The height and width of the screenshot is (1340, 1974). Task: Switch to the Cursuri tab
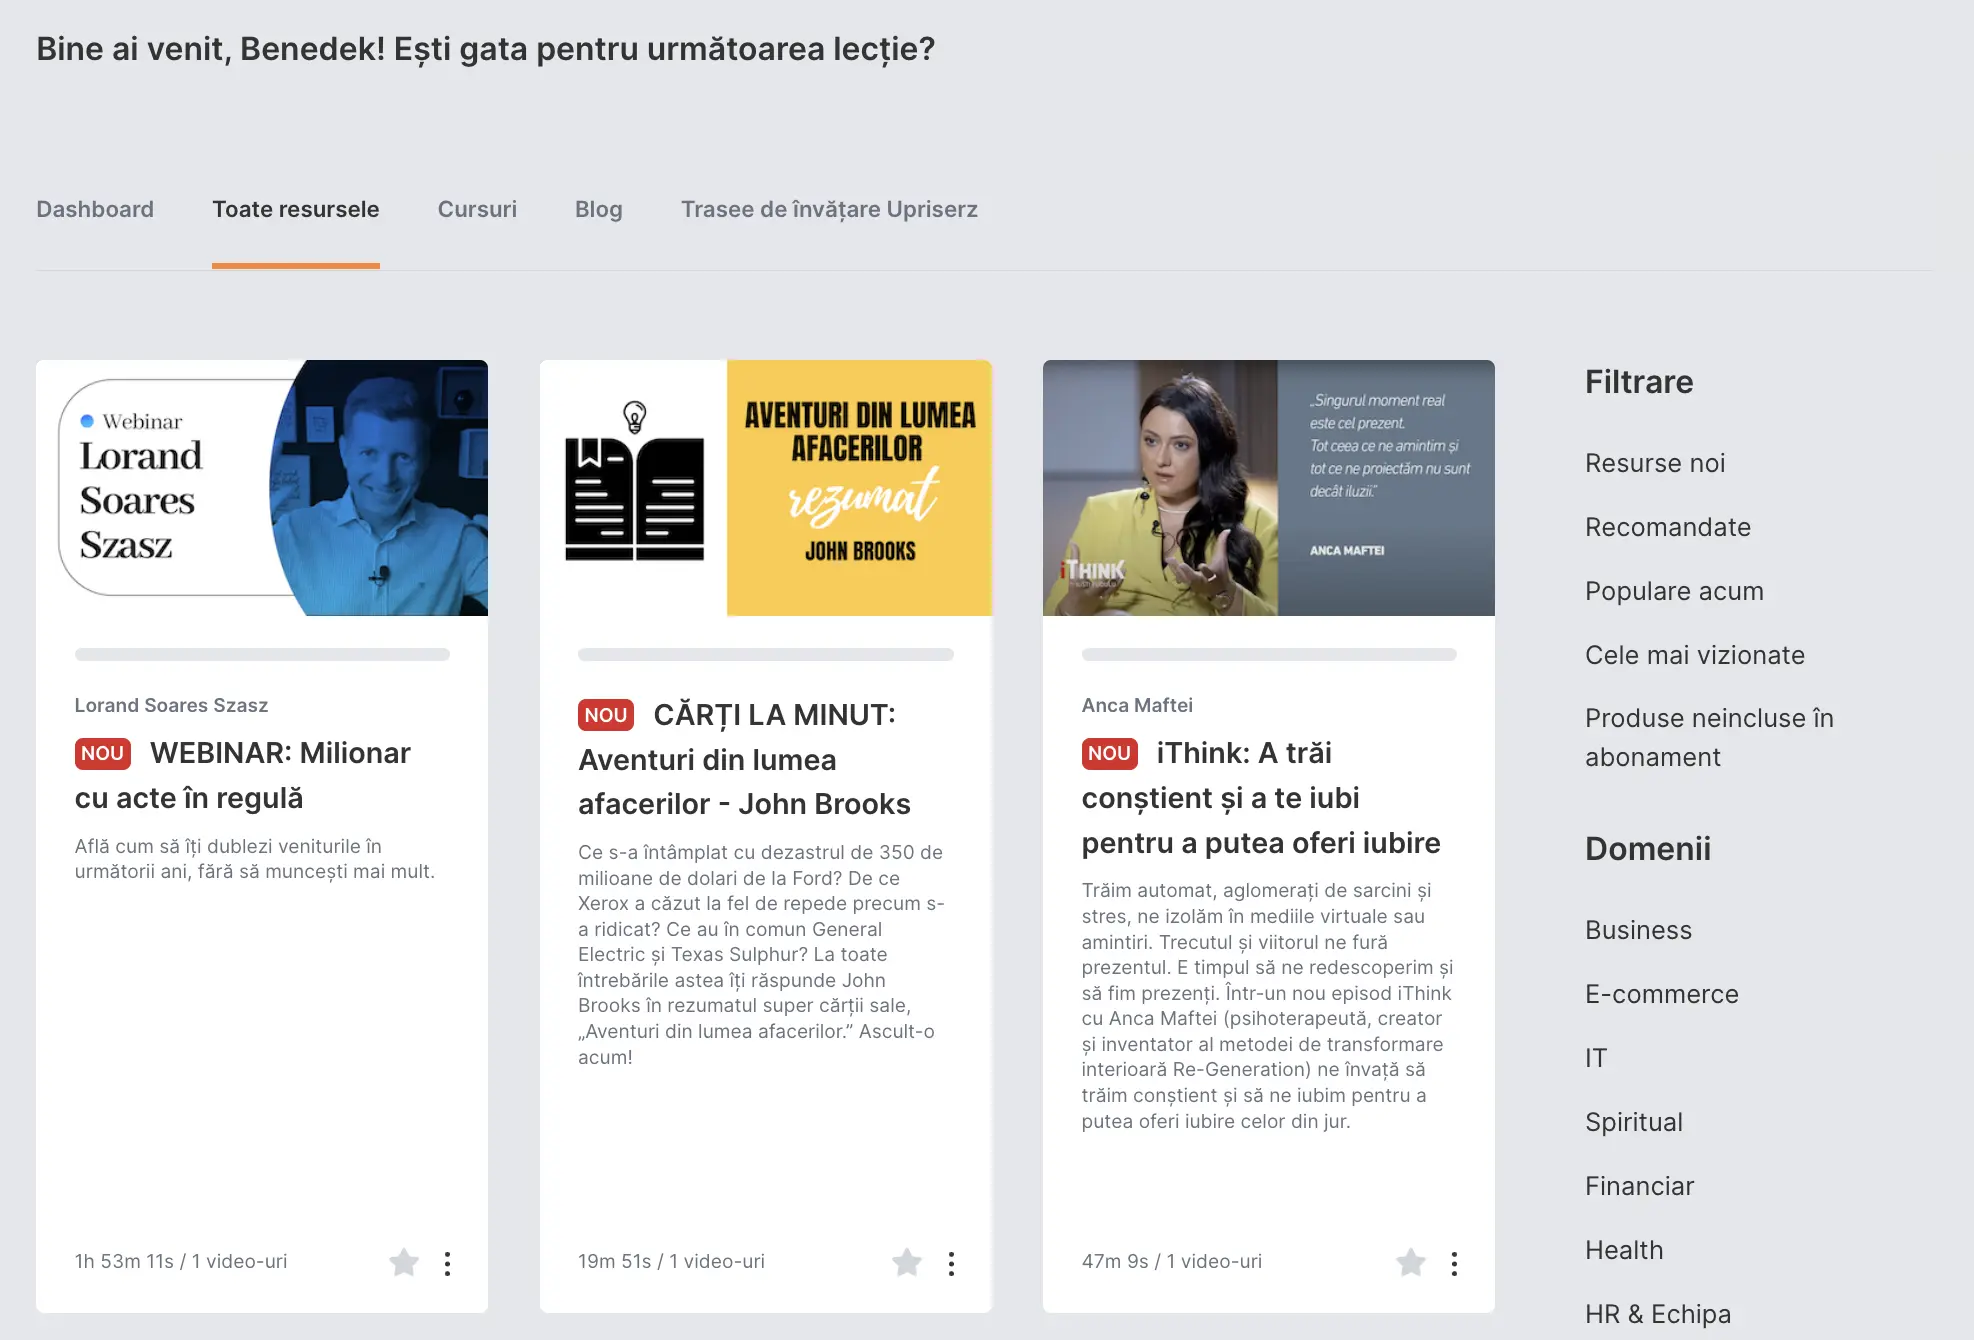click(477, 209)
